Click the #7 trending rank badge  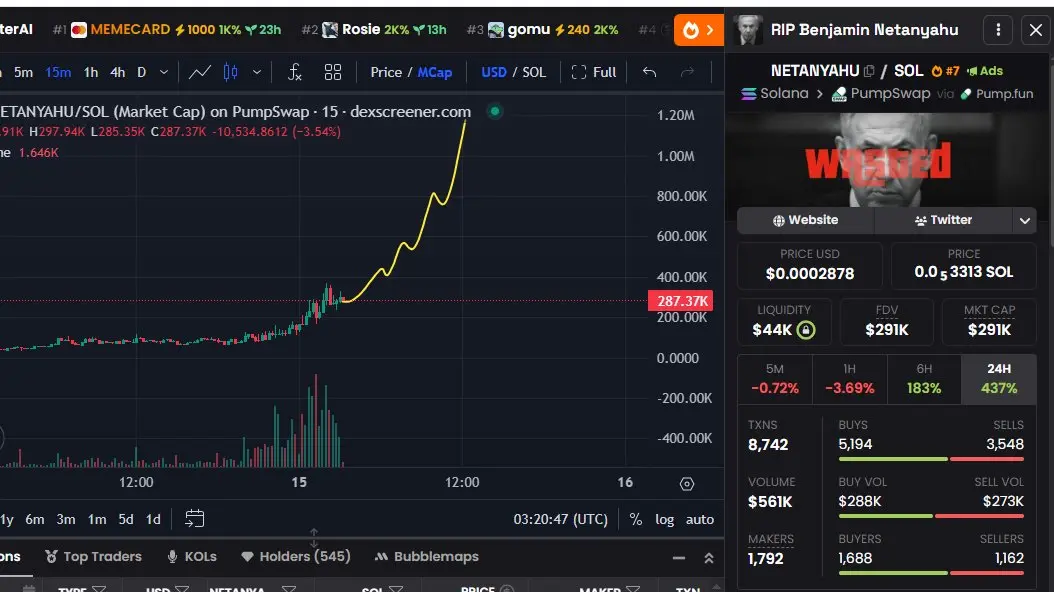(945, 71)
